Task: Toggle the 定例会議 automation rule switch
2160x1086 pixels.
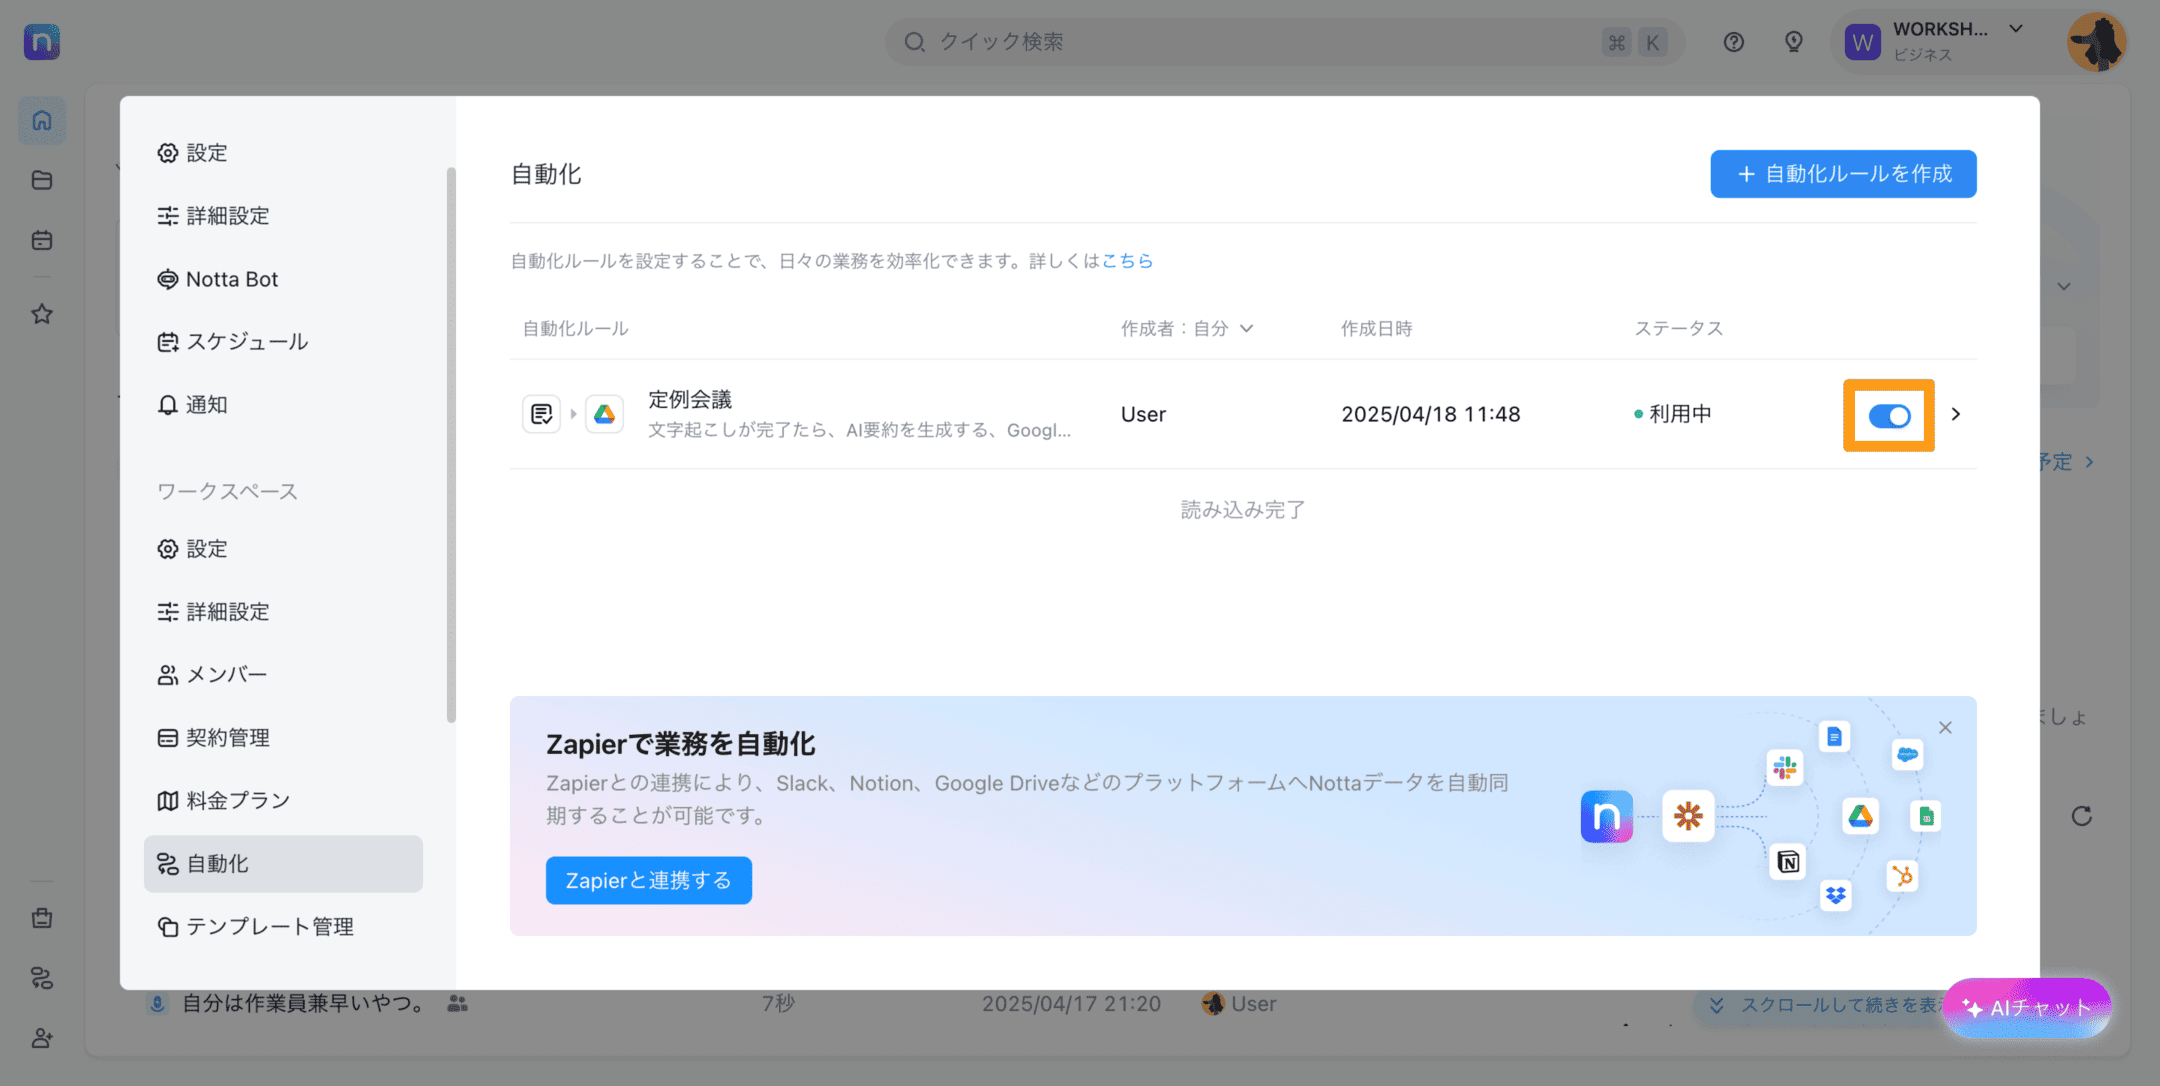Action: [1889, 416]
